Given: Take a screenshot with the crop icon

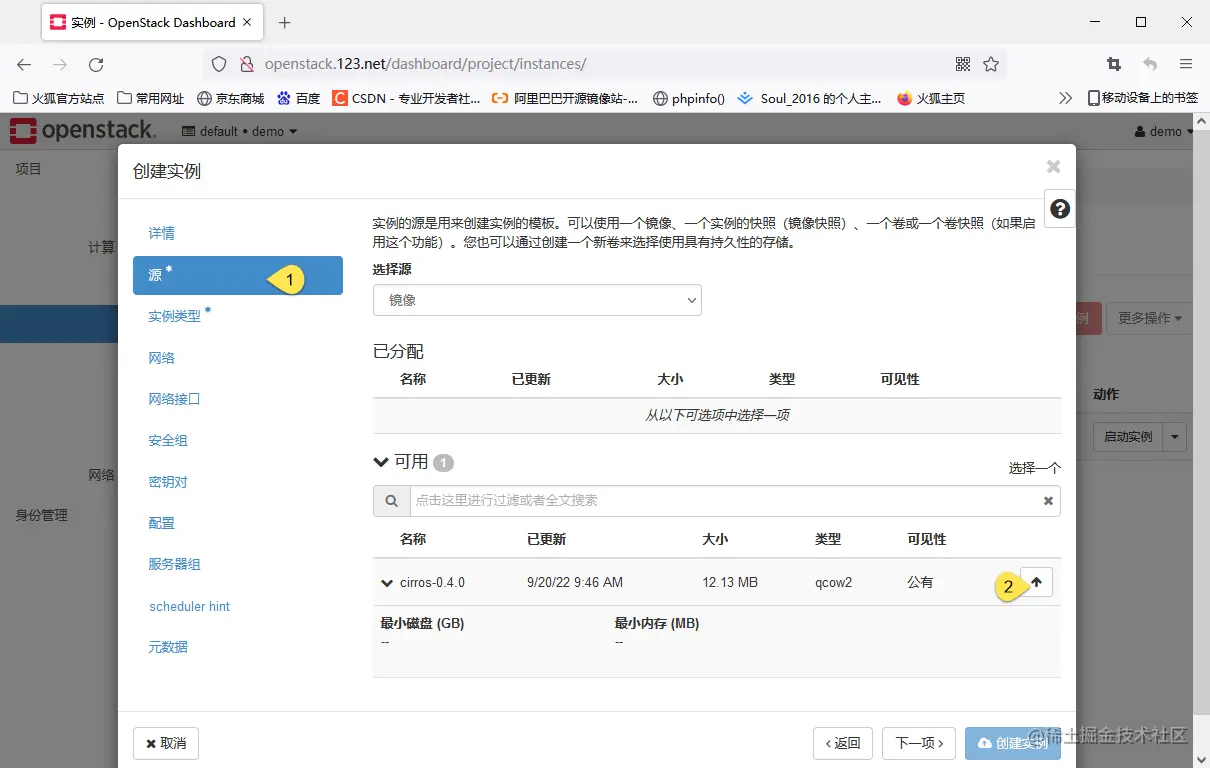Looking at the screenshot, I should coord(1113,63).
